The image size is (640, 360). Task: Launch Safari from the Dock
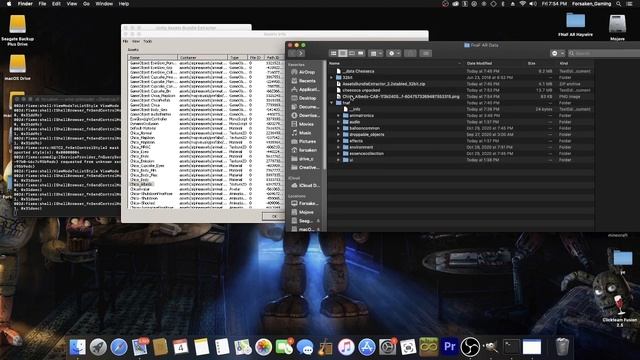tap(119, 347)
